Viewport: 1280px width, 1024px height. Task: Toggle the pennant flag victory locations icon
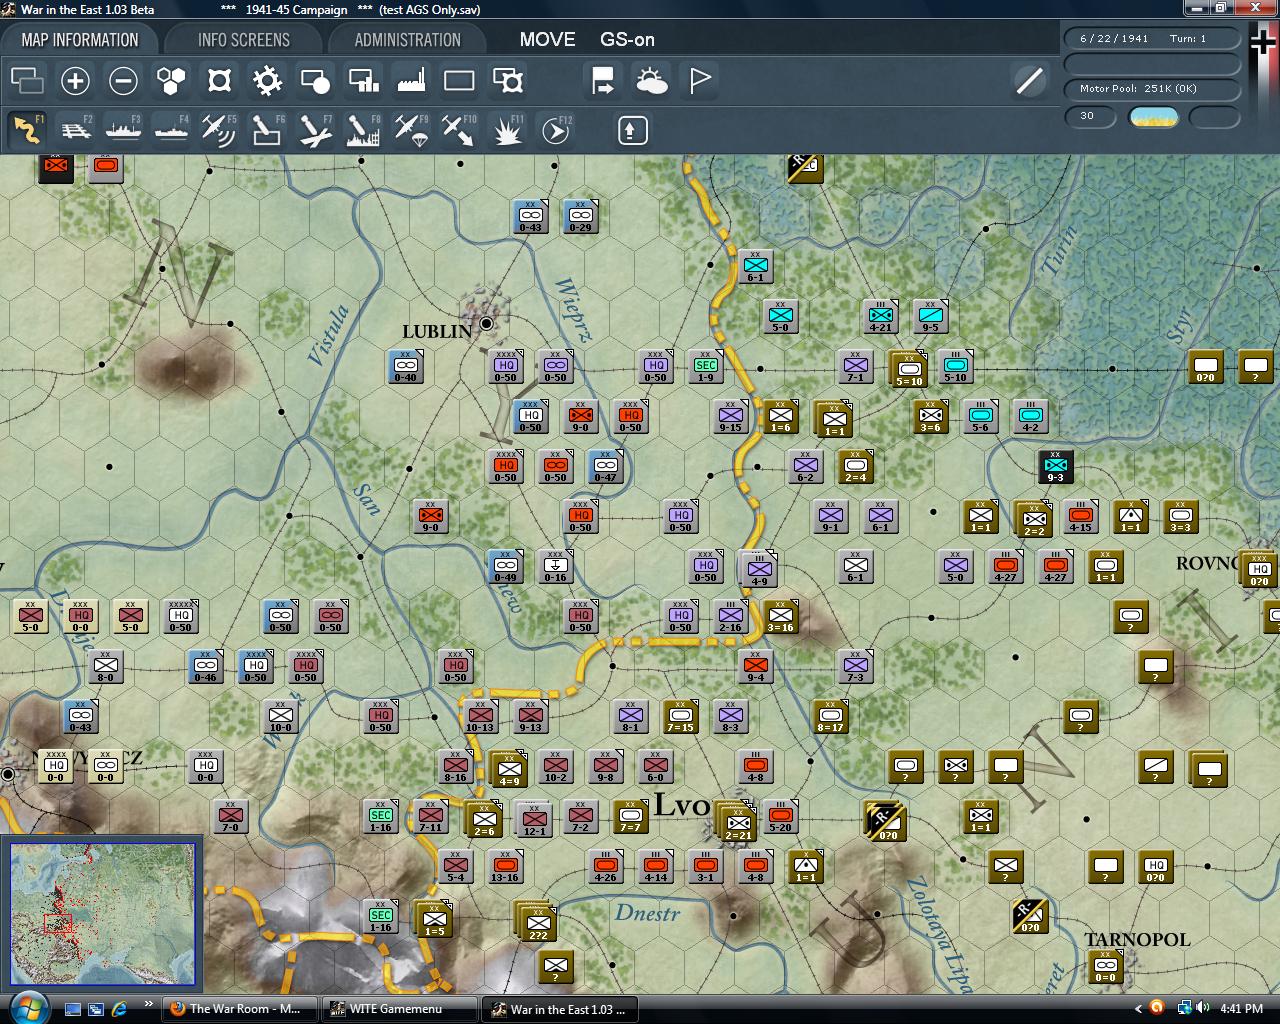pos(699,80)
